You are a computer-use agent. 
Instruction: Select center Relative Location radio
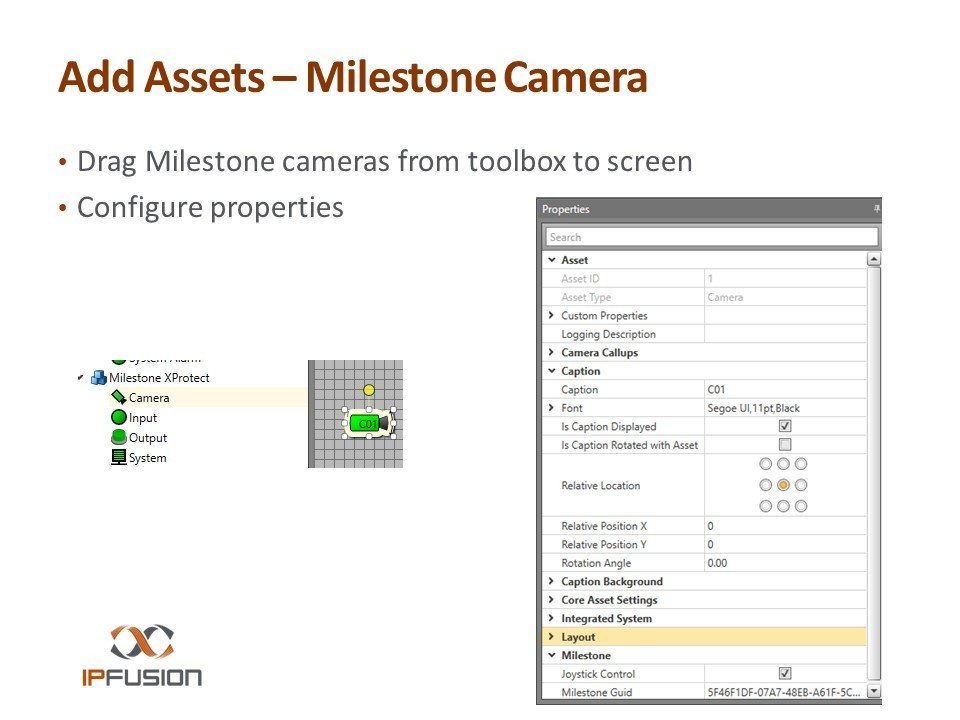(783, 485)
